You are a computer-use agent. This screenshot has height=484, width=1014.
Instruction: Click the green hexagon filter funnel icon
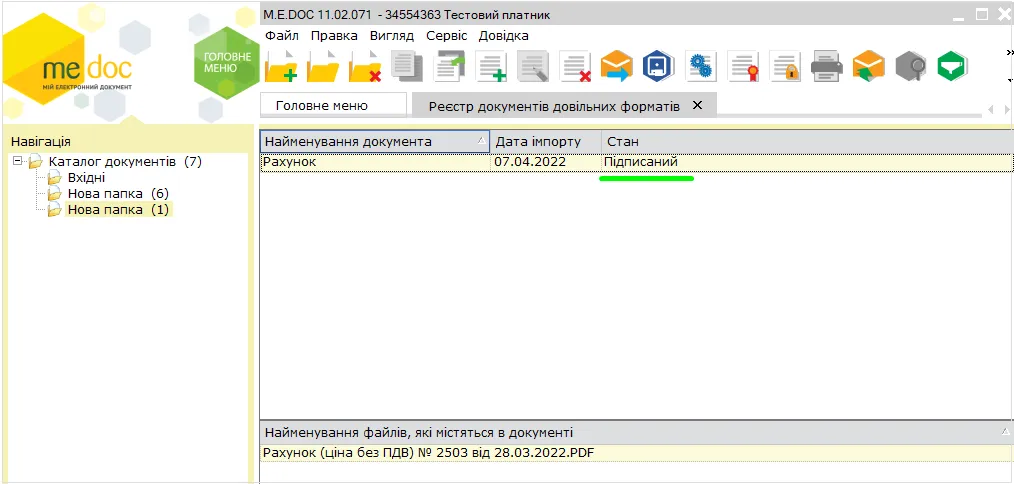(952, 65)
